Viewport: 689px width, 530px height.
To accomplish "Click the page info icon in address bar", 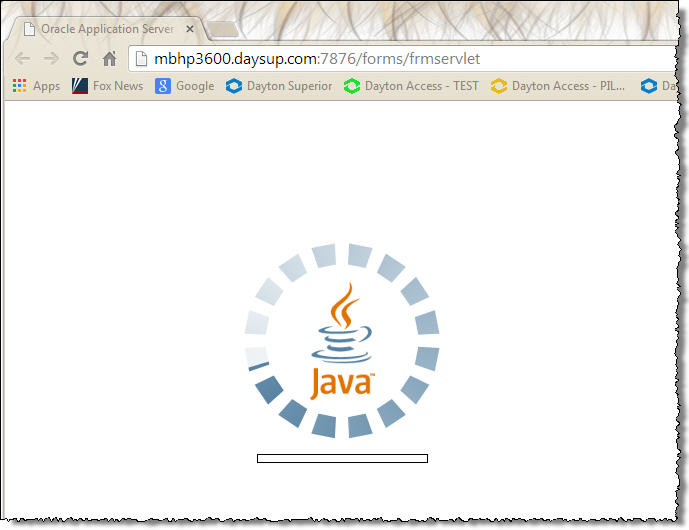I will (x=142, y=59).
